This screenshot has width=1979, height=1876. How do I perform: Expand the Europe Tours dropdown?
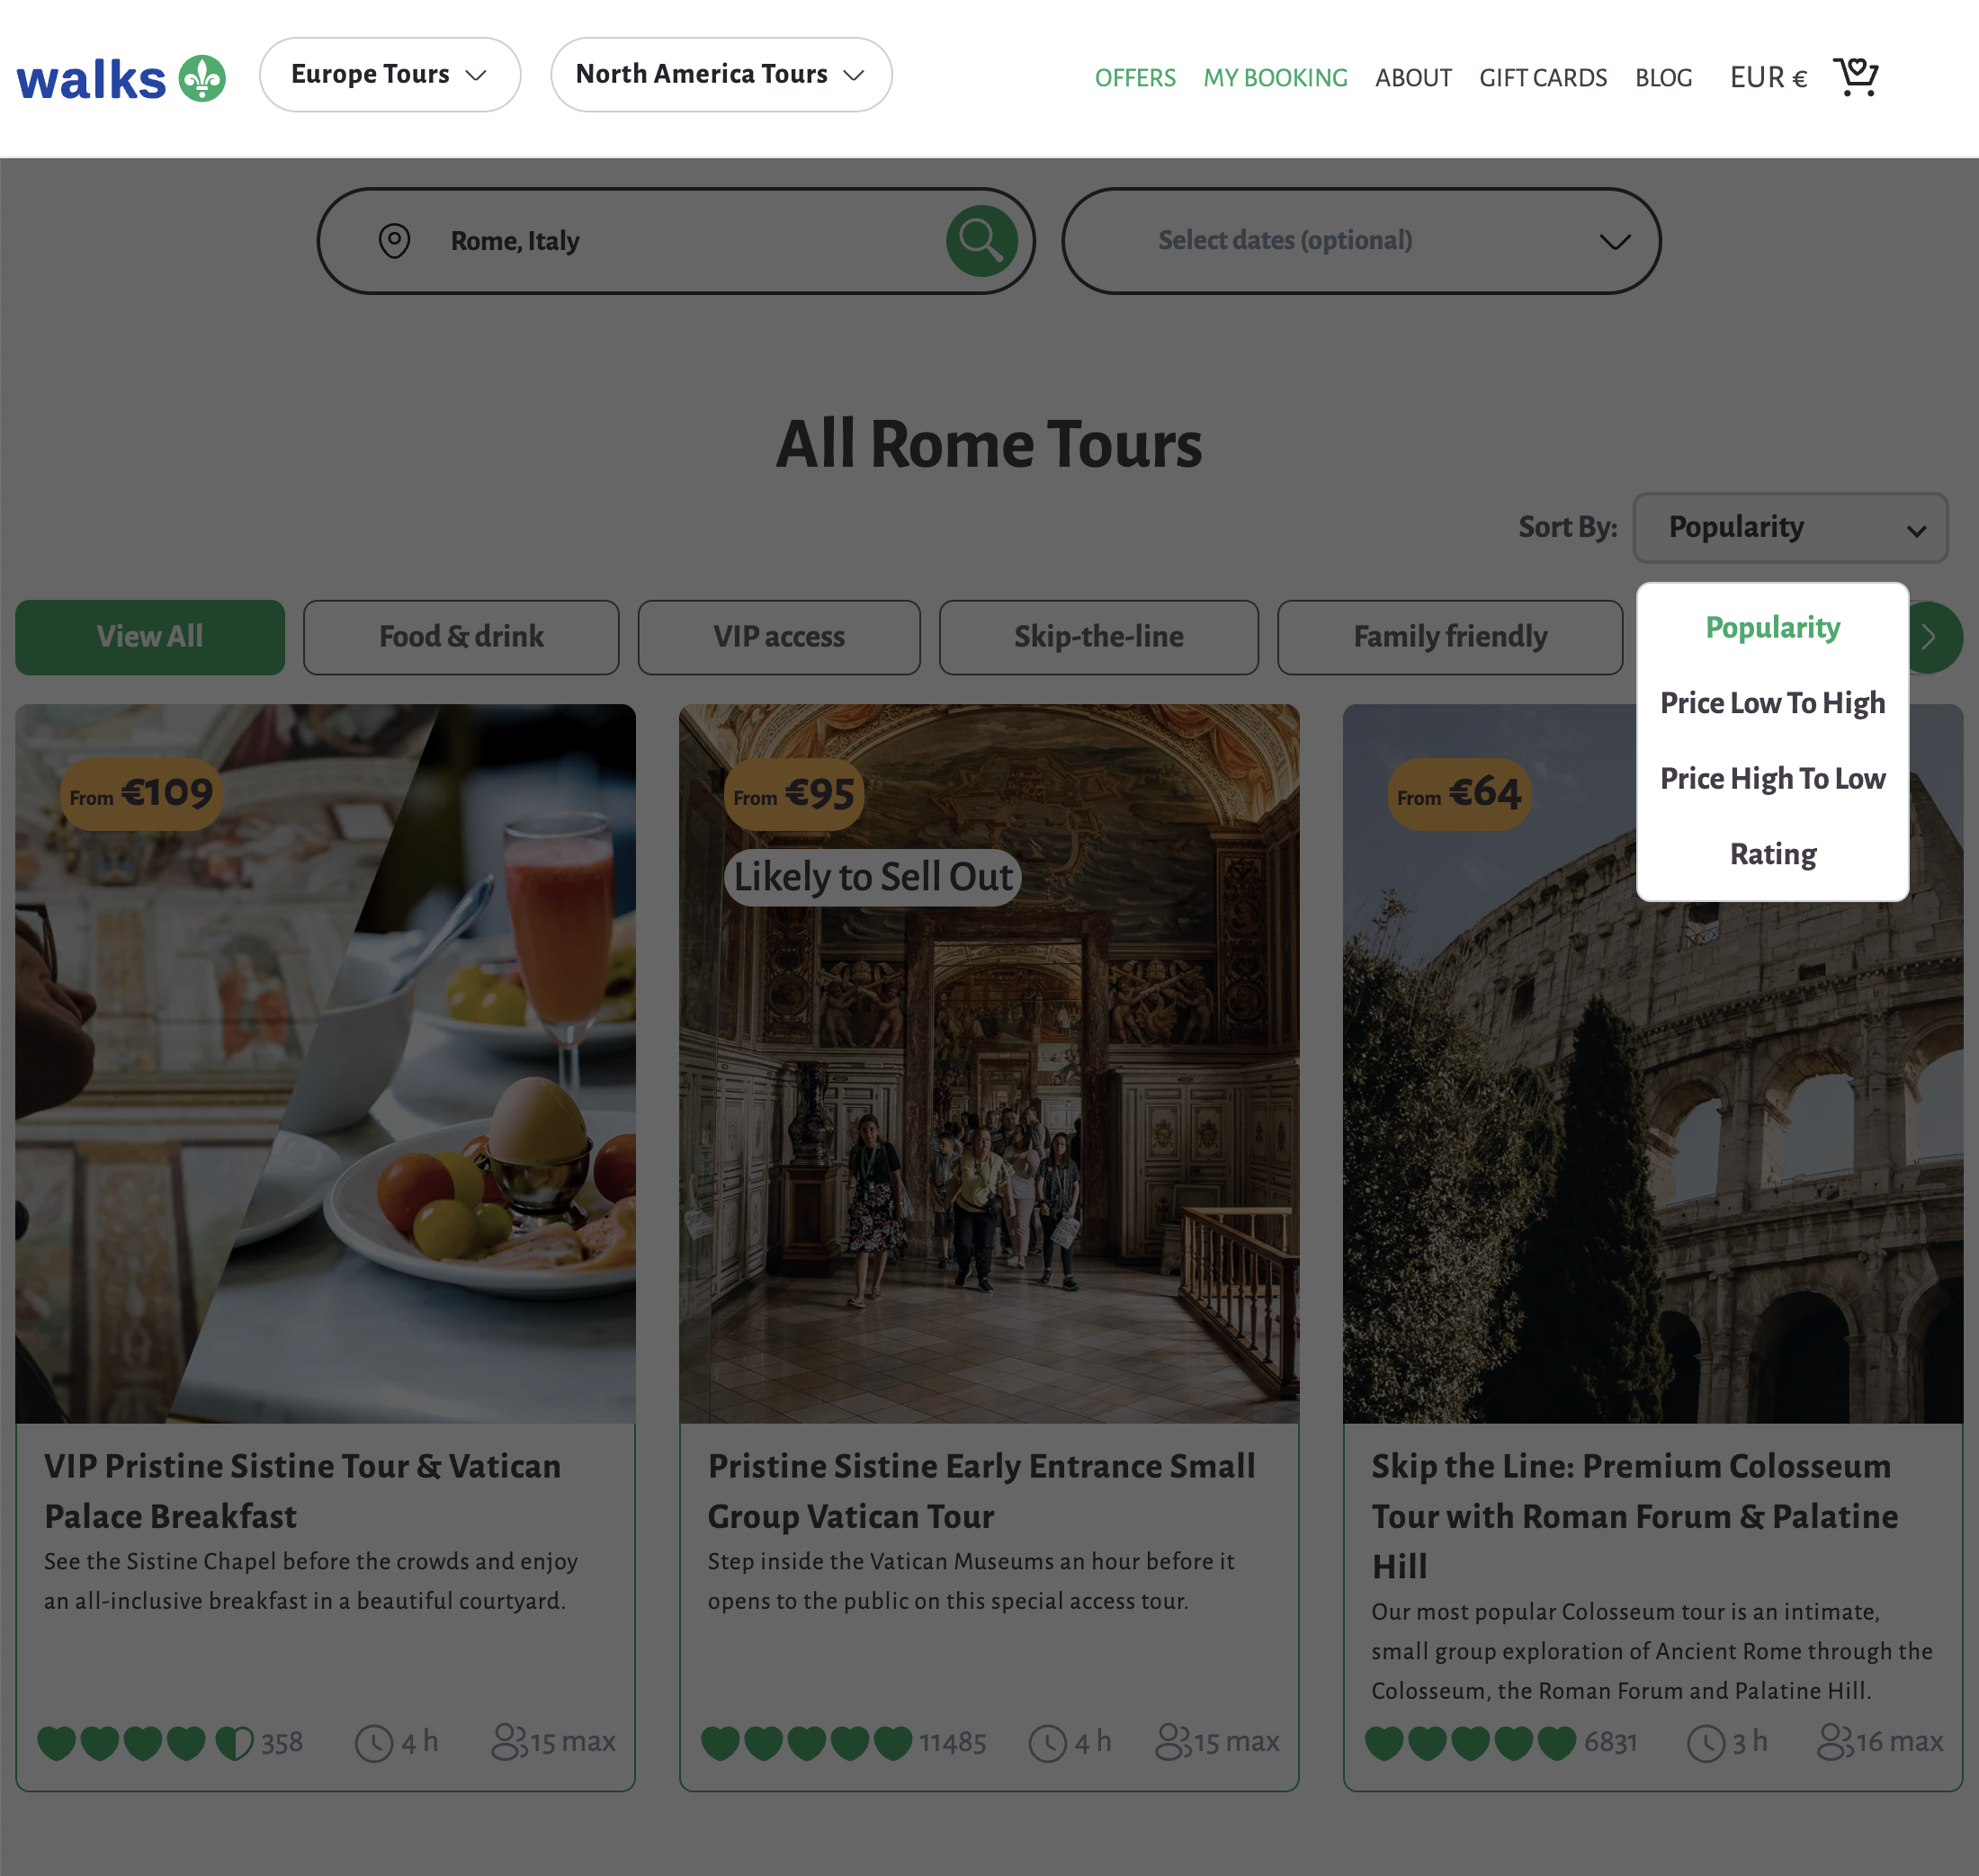click(389, 75)
